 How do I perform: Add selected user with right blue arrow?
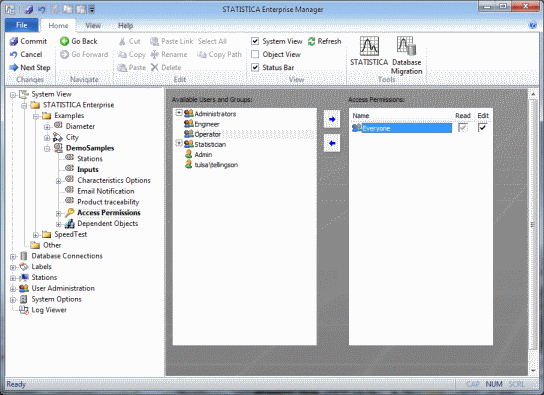point(332,119)
